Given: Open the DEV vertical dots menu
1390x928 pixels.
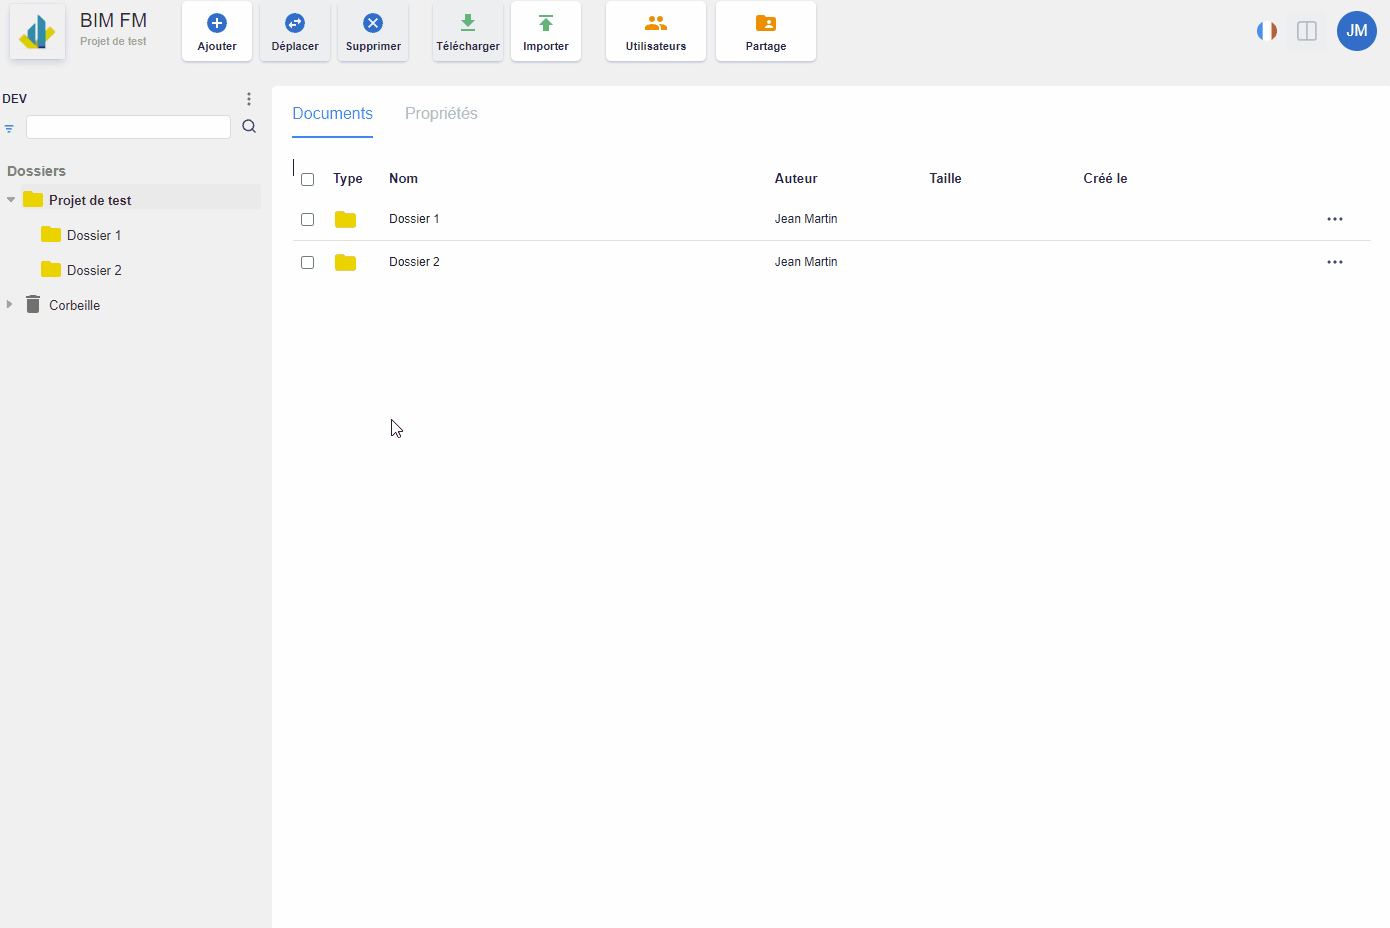Looking at the screenshot, I should pyautogui.click(x=249, y=99).
